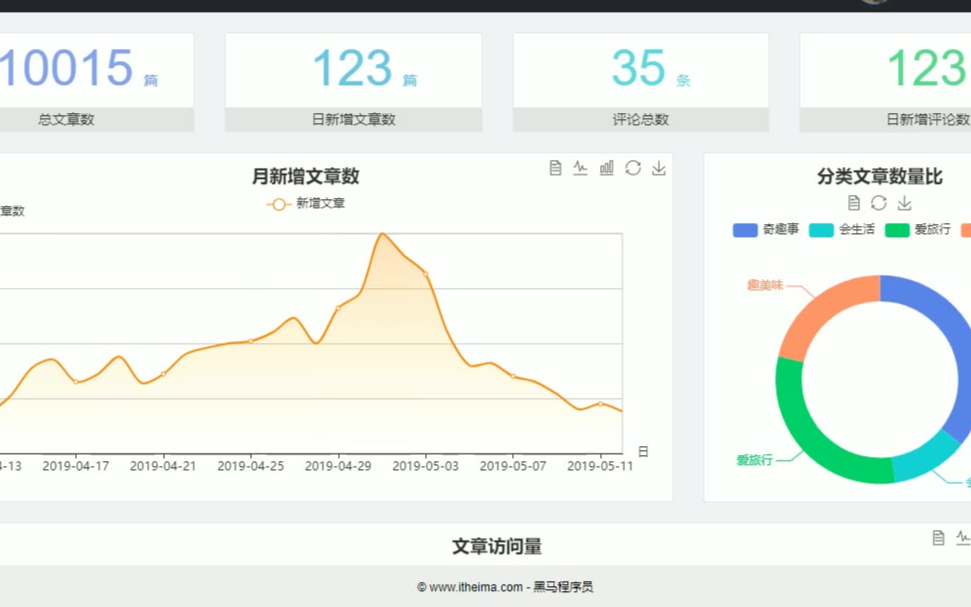Viewport: 971px width, 607px height.
Task: Click the 2019-05-03 data point marker
Action: 426,273
